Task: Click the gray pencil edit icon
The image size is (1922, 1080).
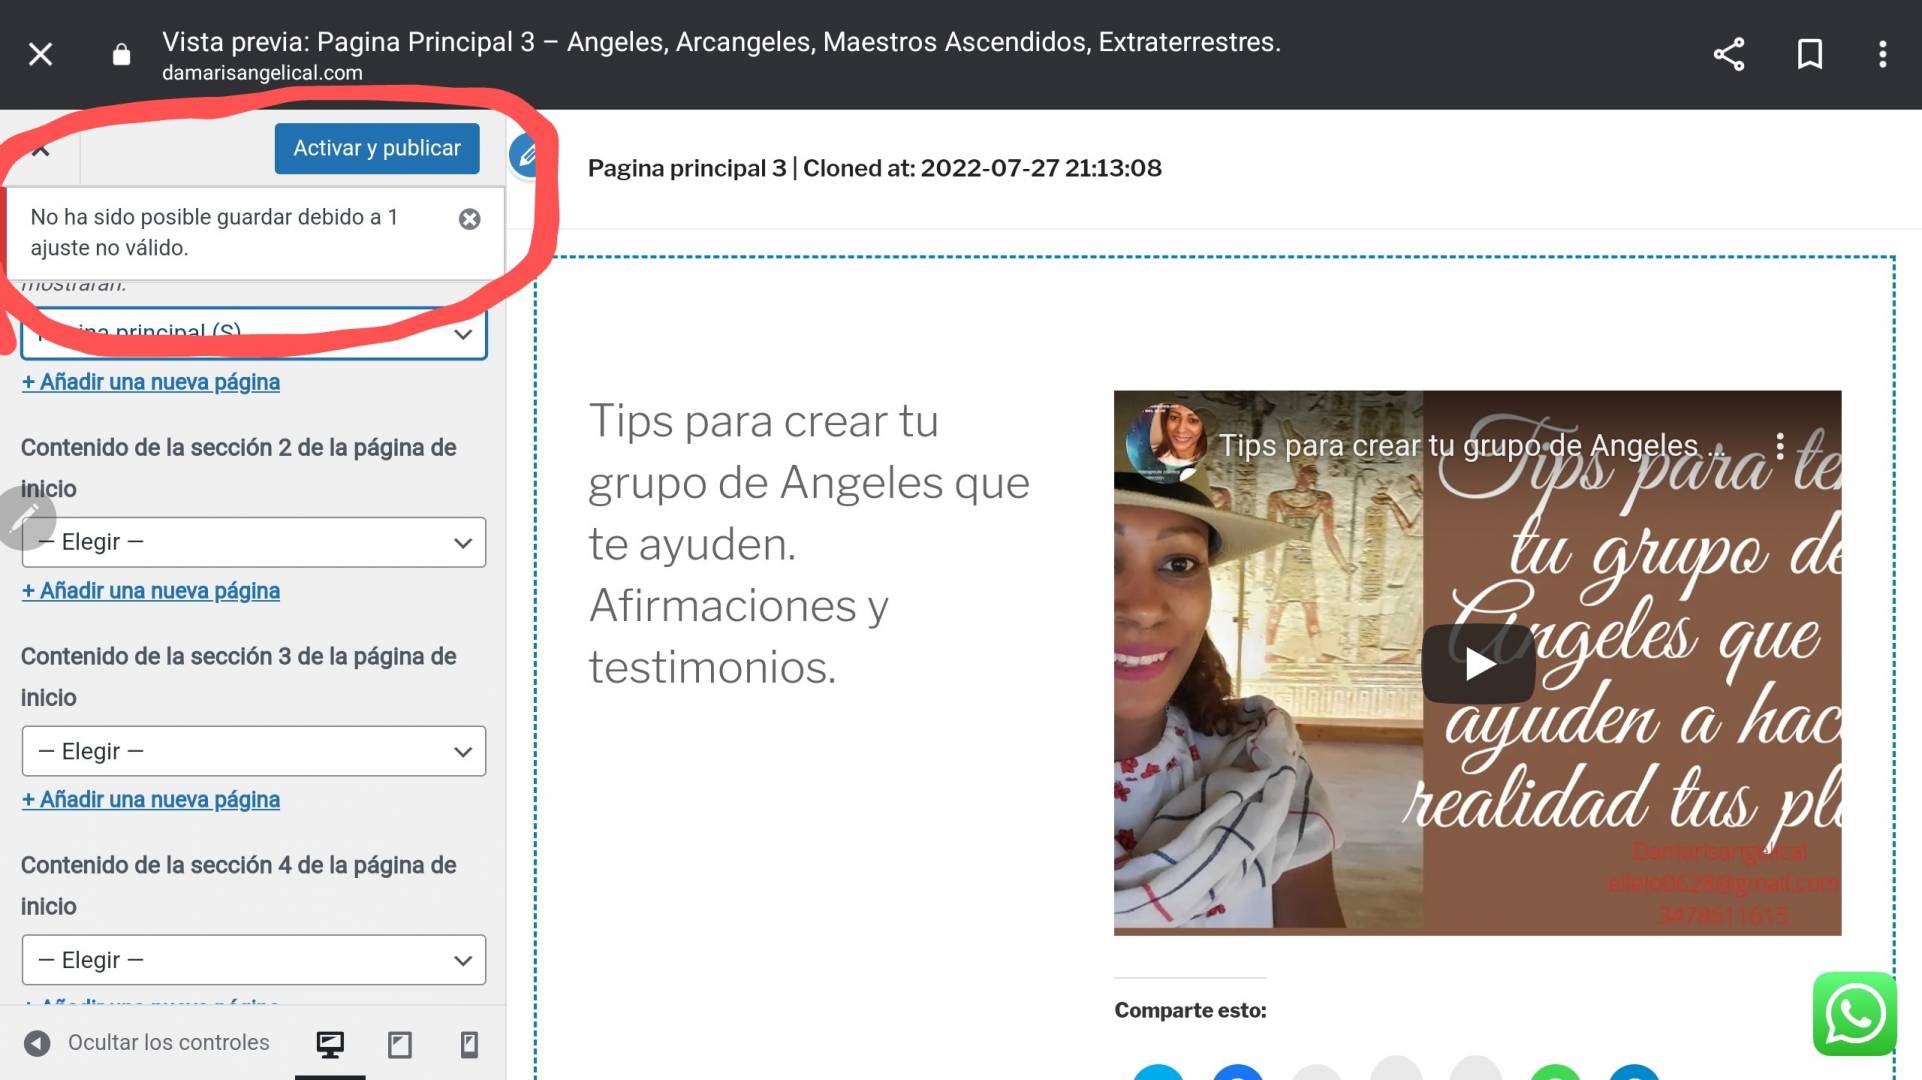Action: point(25,518)
